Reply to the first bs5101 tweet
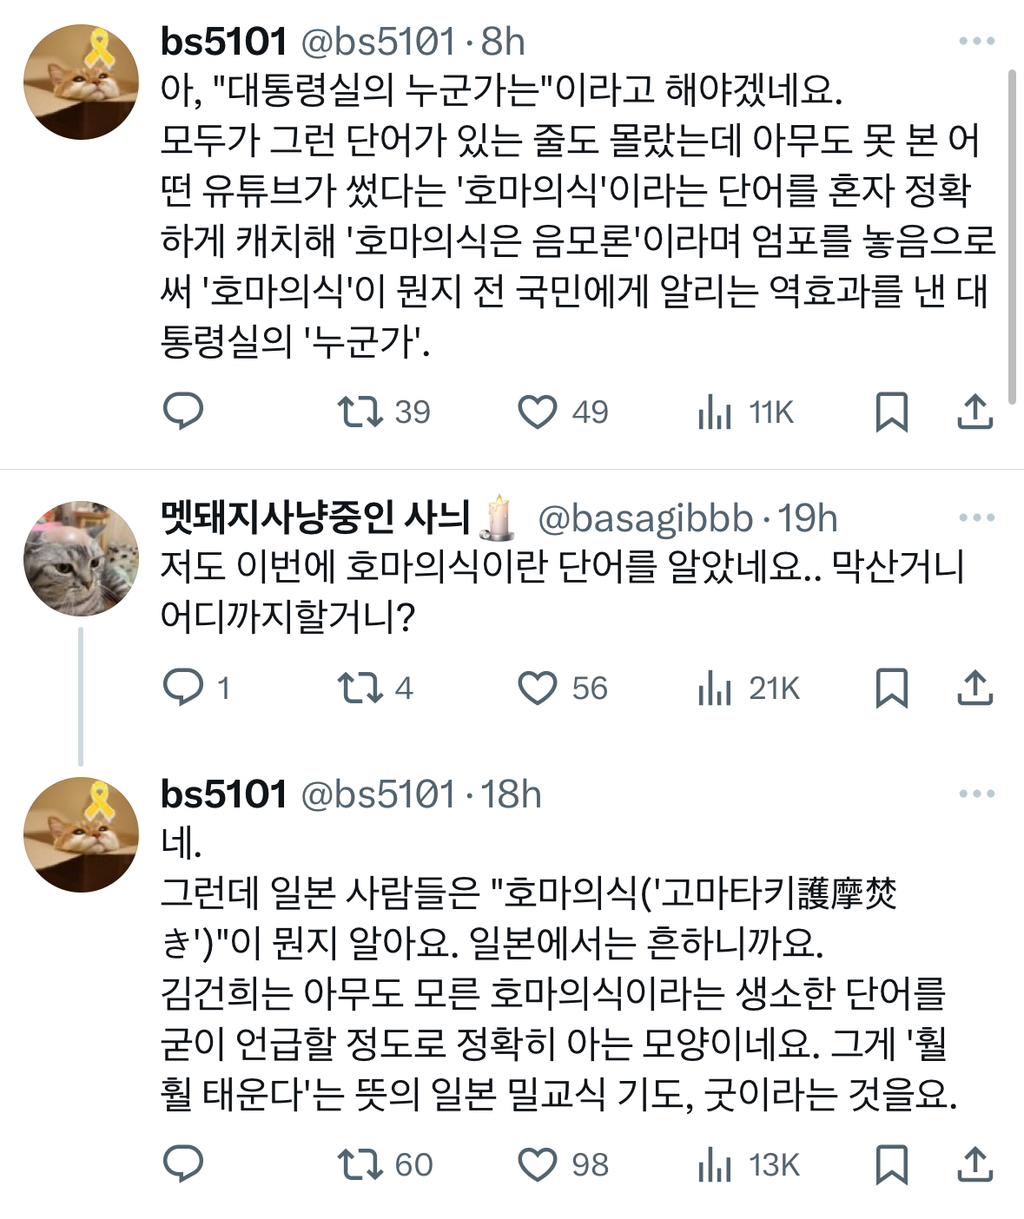Viewport: 1024px width, 1219px height. click(183, 411)
